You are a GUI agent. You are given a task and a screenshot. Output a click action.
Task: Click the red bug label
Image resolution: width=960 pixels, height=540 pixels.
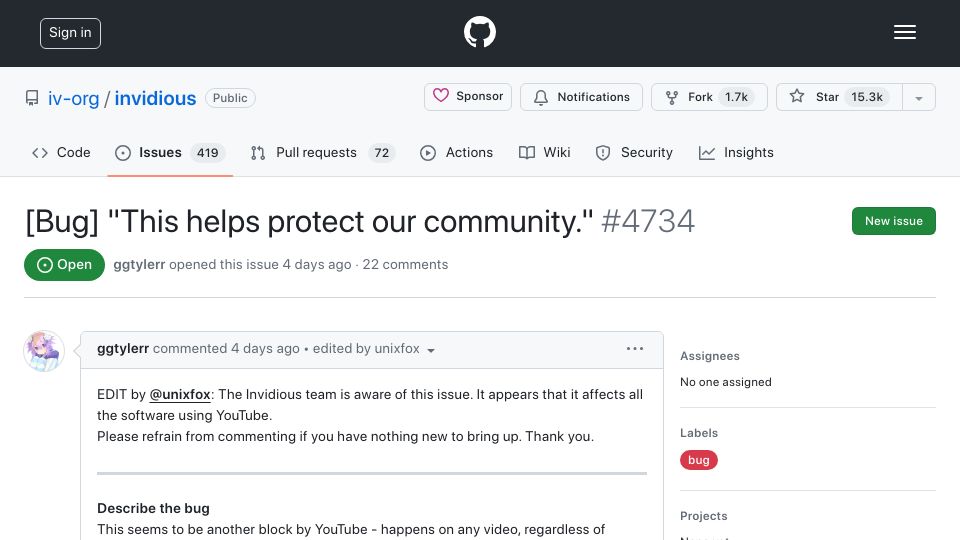pos(699,460)
